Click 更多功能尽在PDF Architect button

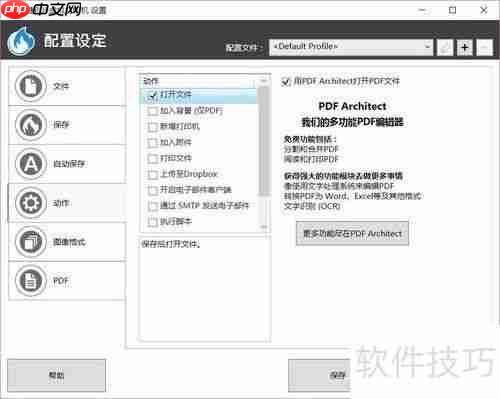pyautogui.click(x=352, y=234)
